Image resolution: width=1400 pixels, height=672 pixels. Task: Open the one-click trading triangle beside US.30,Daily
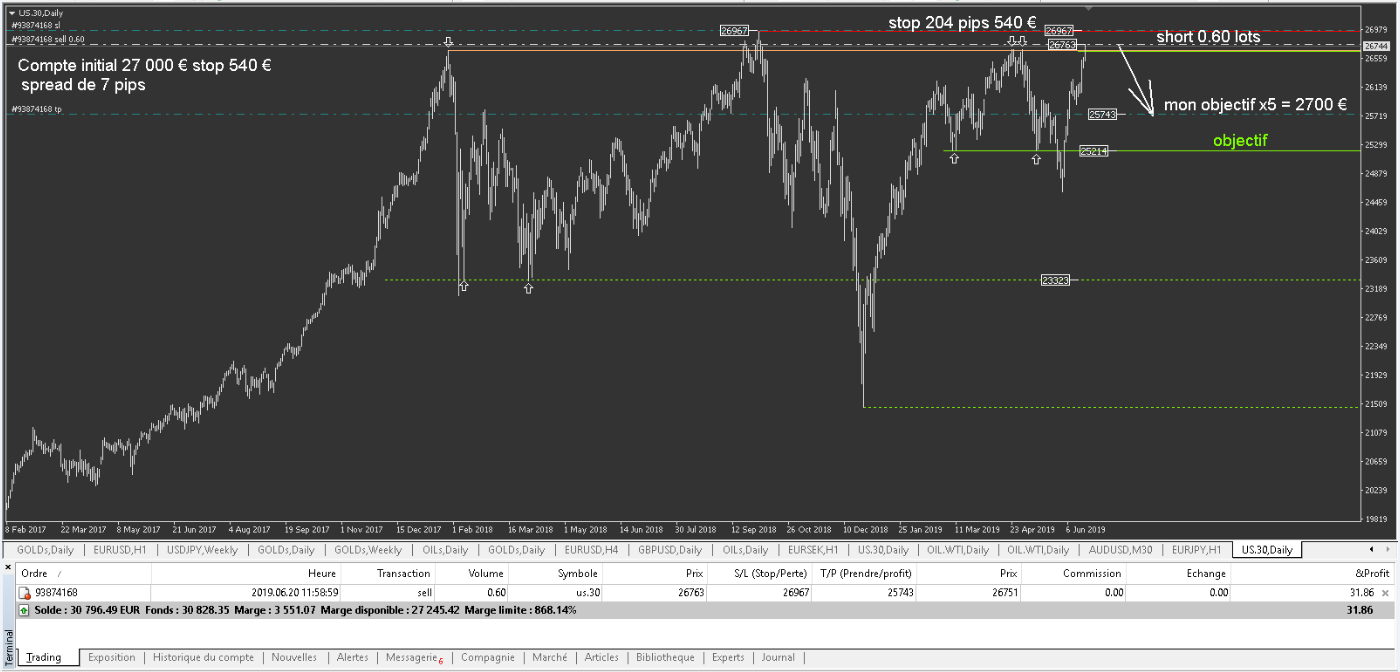coord(11,13)
